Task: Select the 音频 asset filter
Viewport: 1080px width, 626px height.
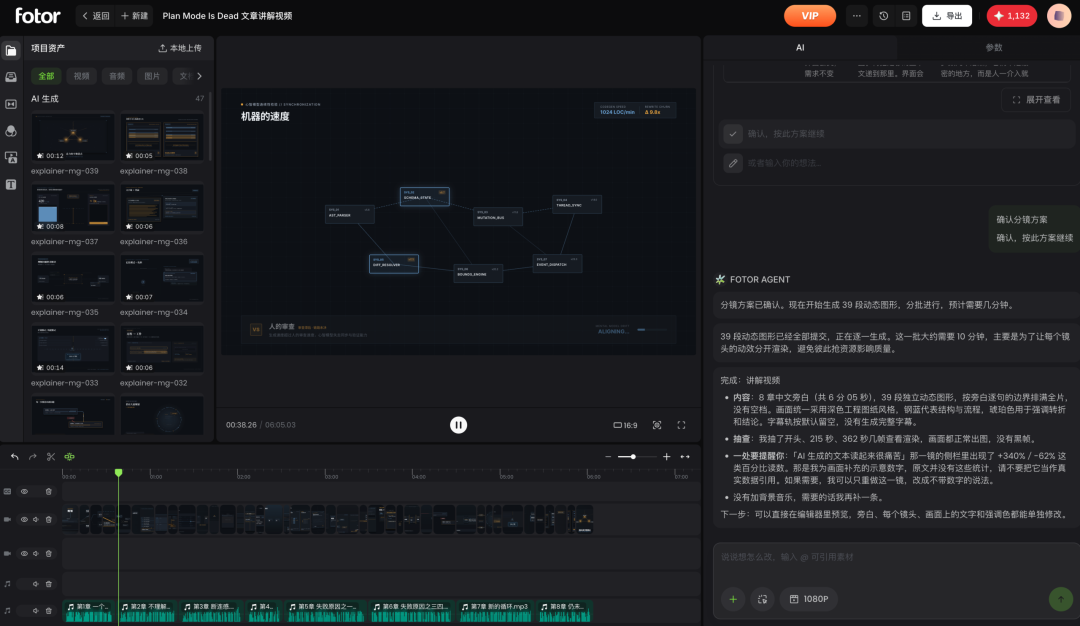Action: 117,76
